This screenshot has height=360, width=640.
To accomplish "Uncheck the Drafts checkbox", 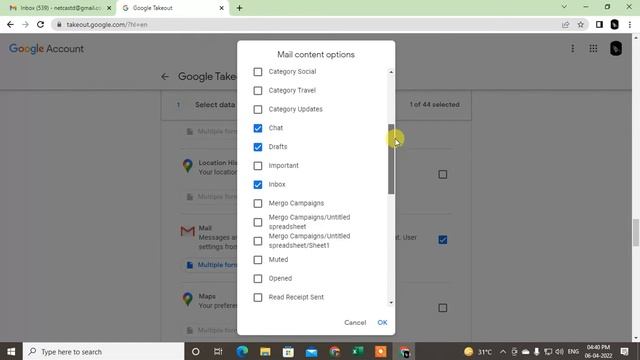I will pyautogui.click(x=258, y=147).
